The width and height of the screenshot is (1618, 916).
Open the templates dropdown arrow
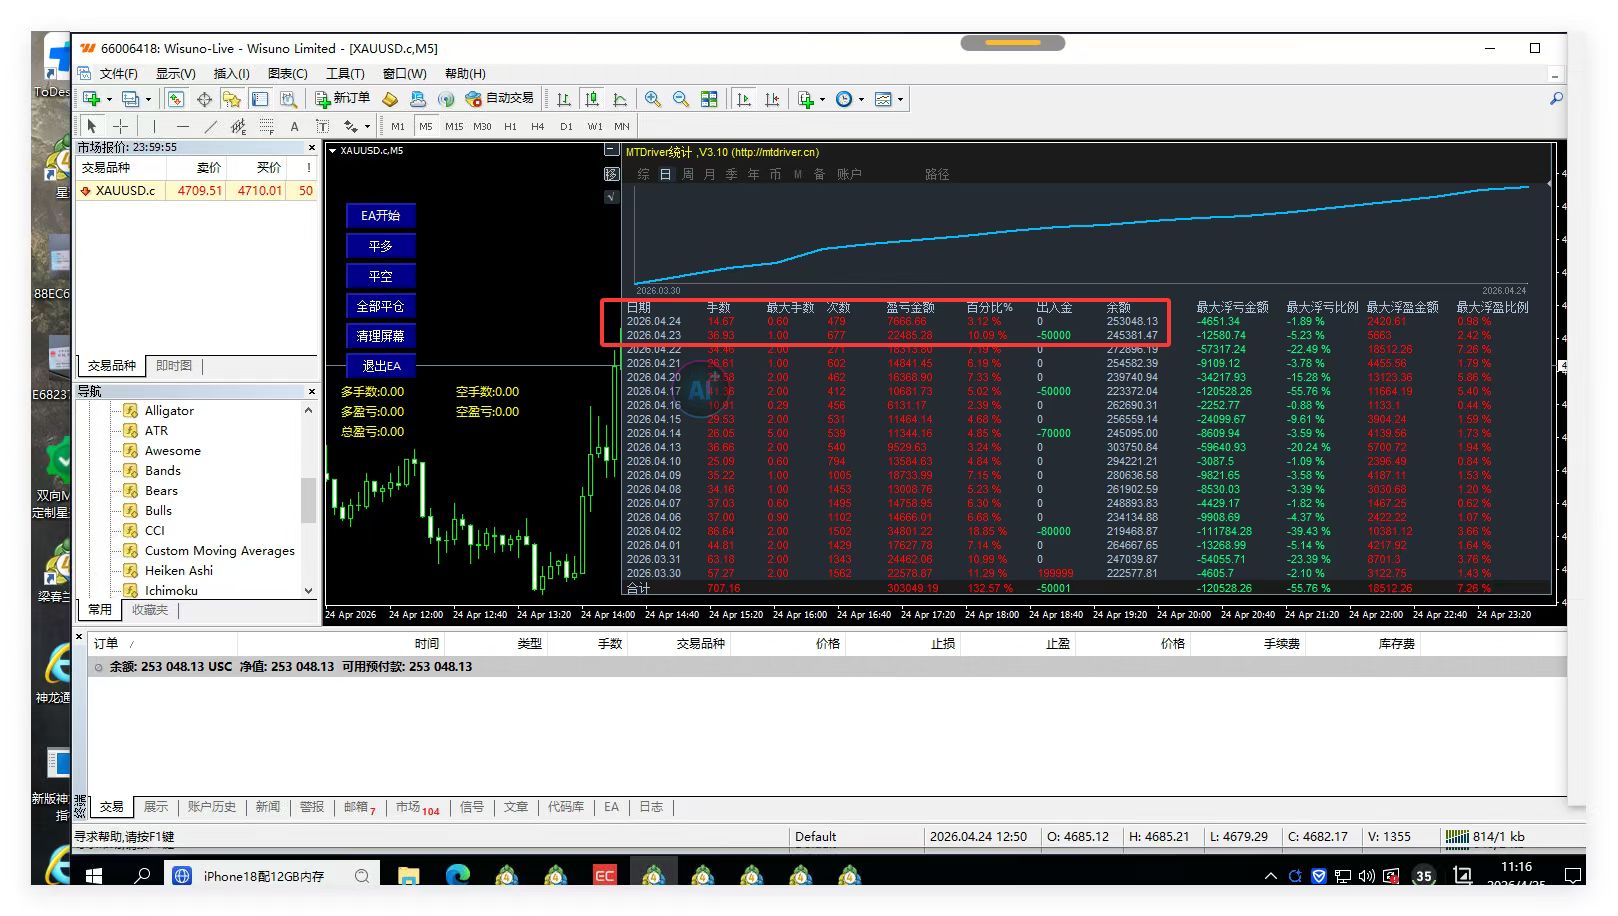click(x=900, y=100)
